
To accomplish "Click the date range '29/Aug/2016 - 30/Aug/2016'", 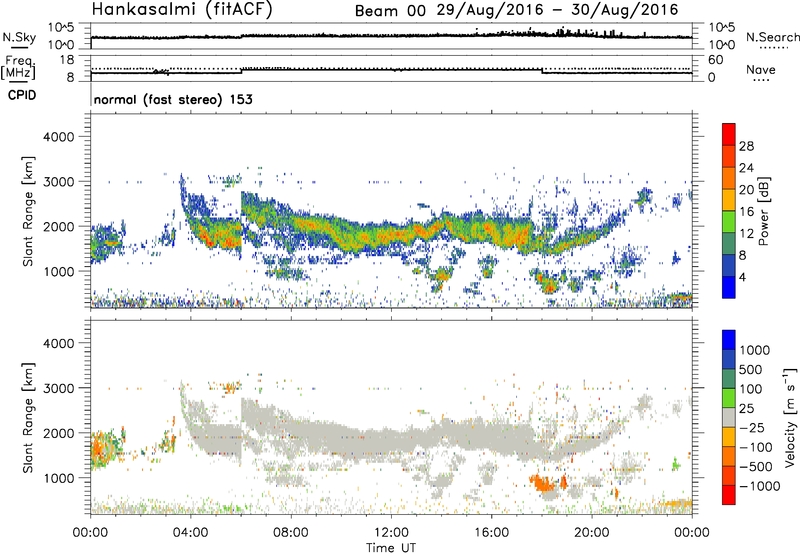I will 558,10.
